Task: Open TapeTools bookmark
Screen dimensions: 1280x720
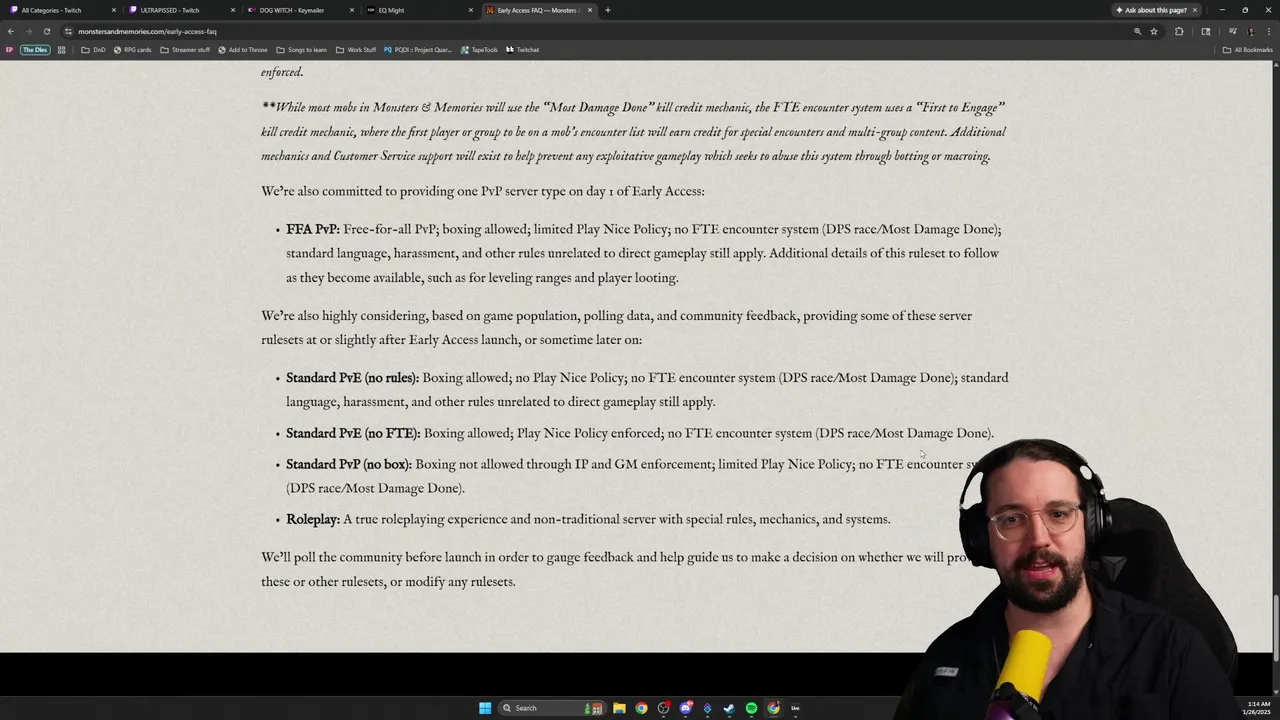Action: pyautogui.click(x=479, y=50)
